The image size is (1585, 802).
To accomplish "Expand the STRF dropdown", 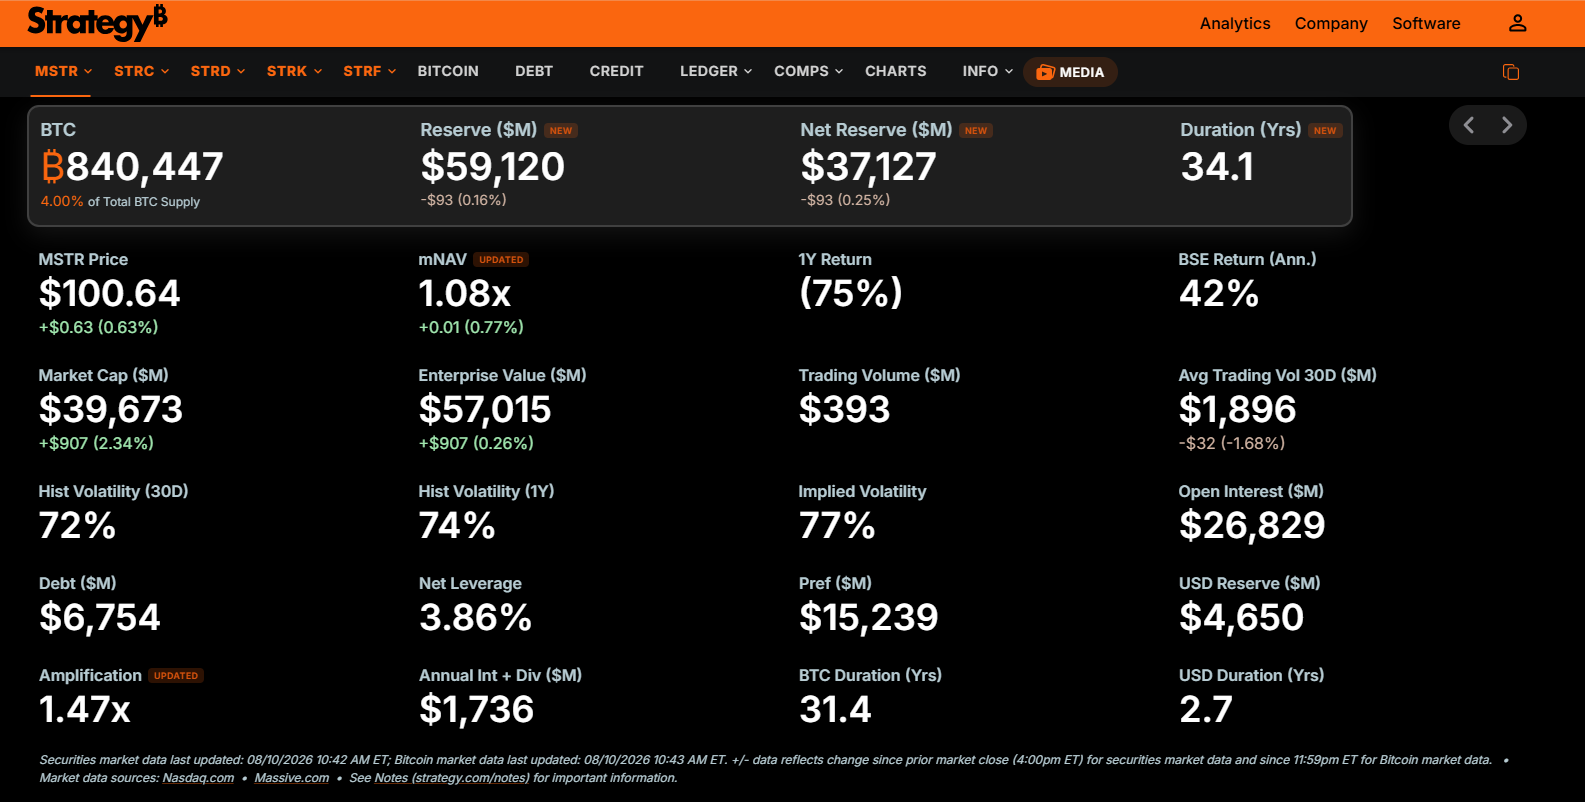I will (370, 71).
